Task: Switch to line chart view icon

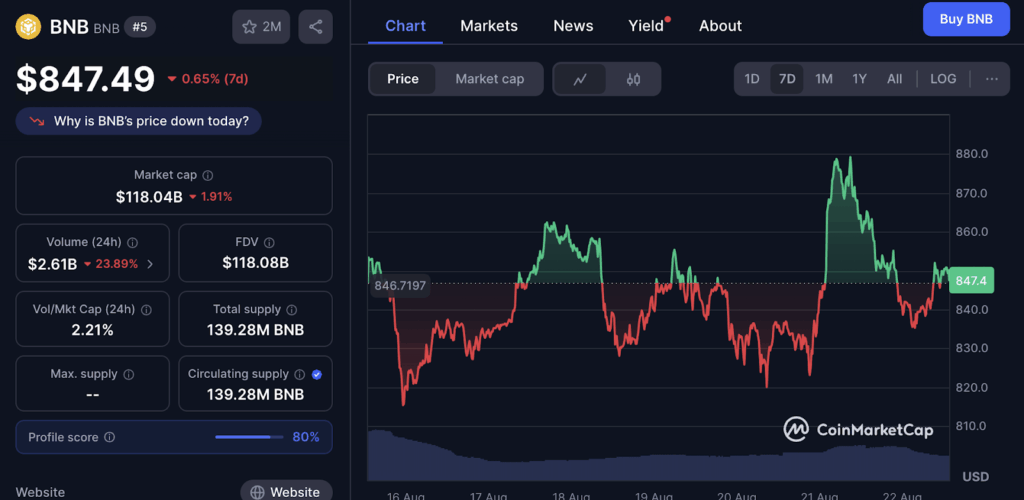Action: coord(580,79)
